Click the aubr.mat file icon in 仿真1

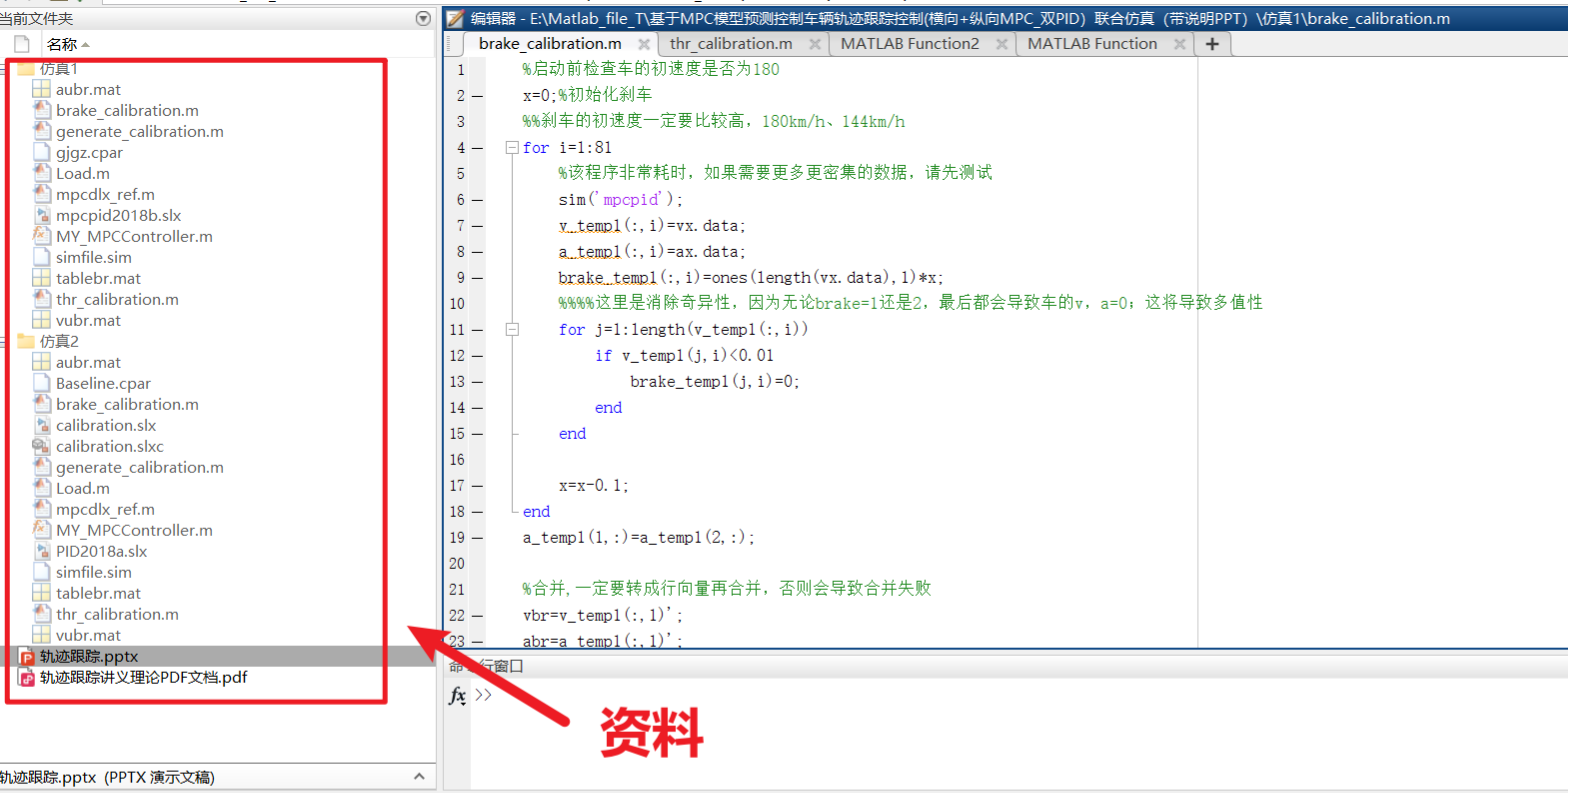click(41, 89)
